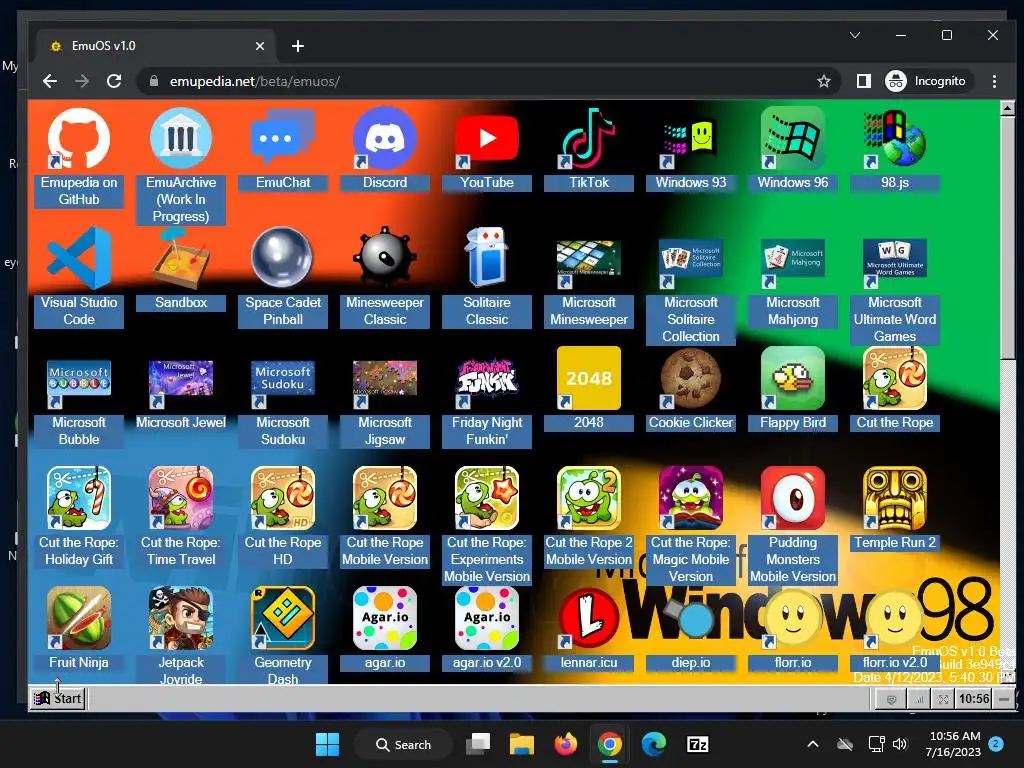Launch the Temple Run 2 icon
This screenshot has height=768, width=1024.
895,498
